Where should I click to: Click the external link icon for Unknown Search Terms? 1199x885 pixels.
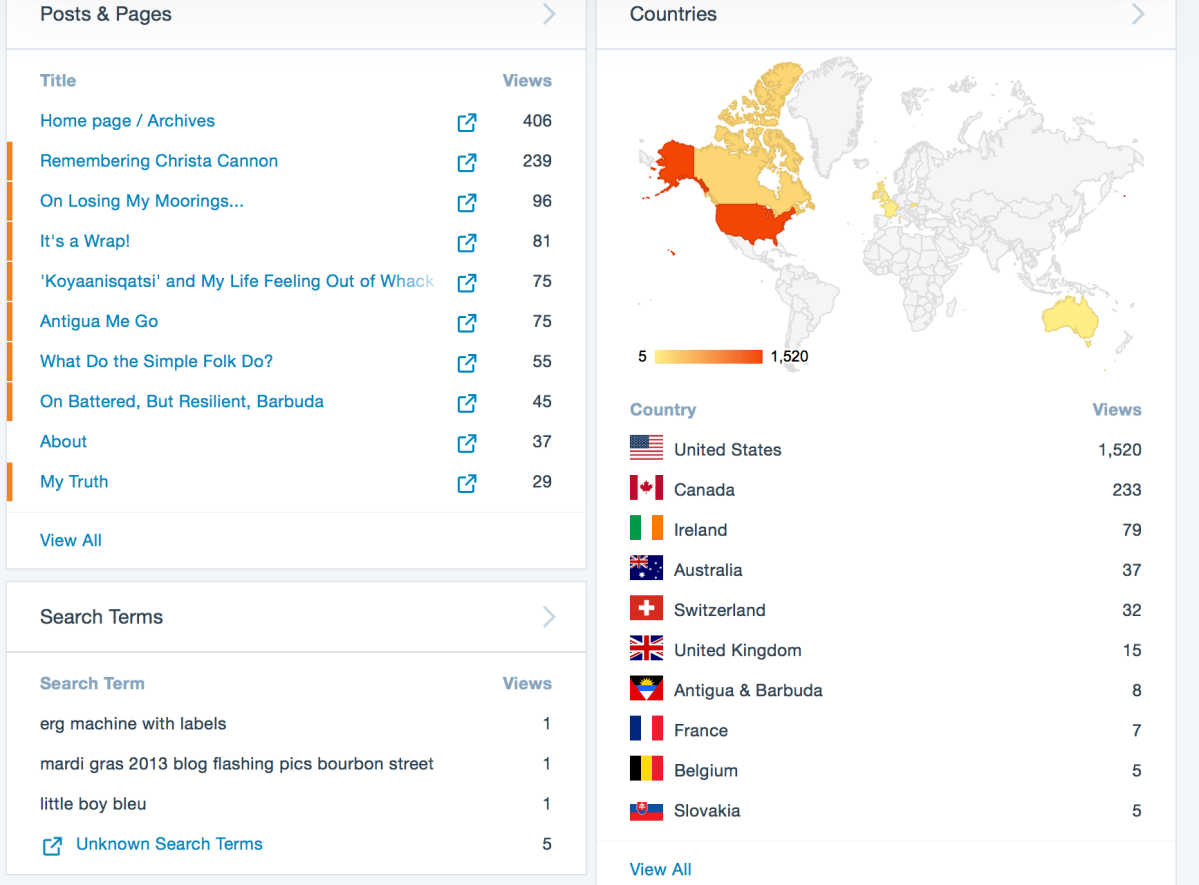[52, 845]
